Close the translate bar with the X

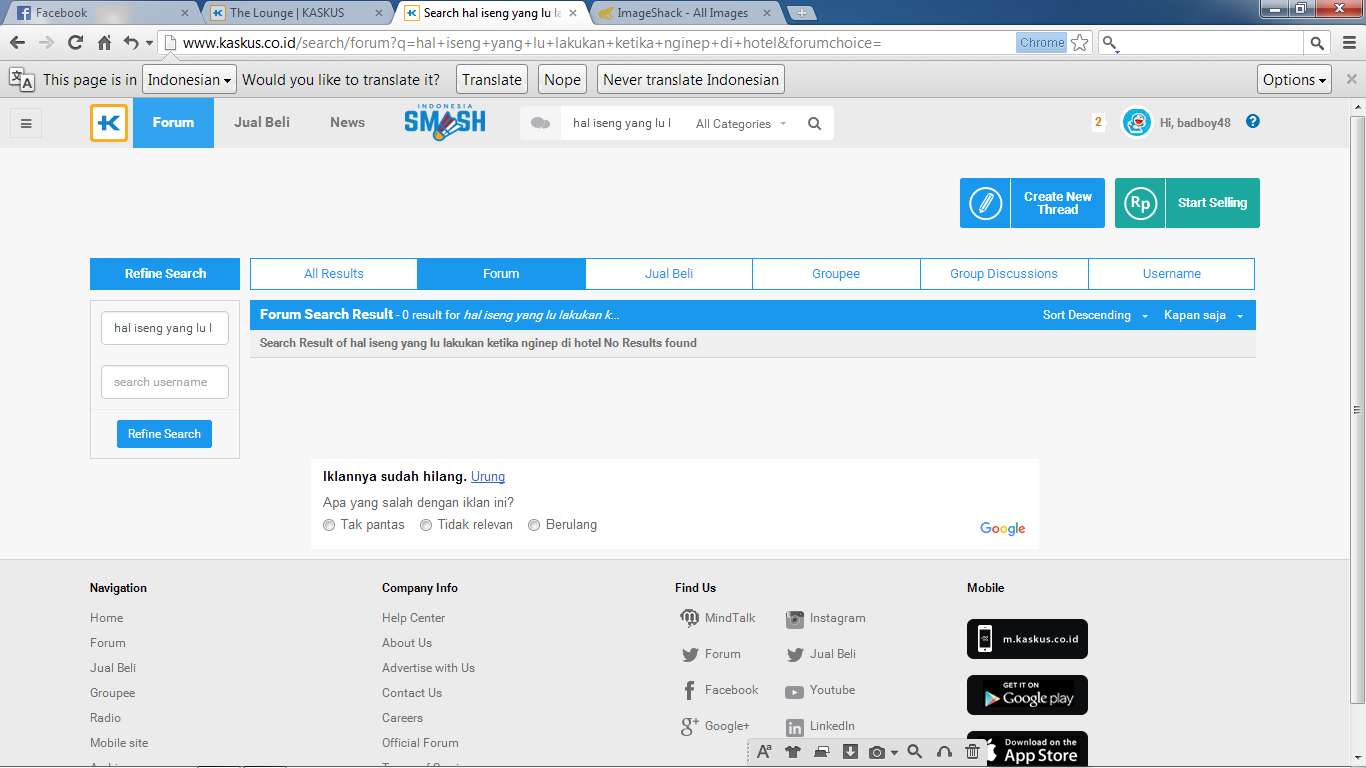[1351, 80]
